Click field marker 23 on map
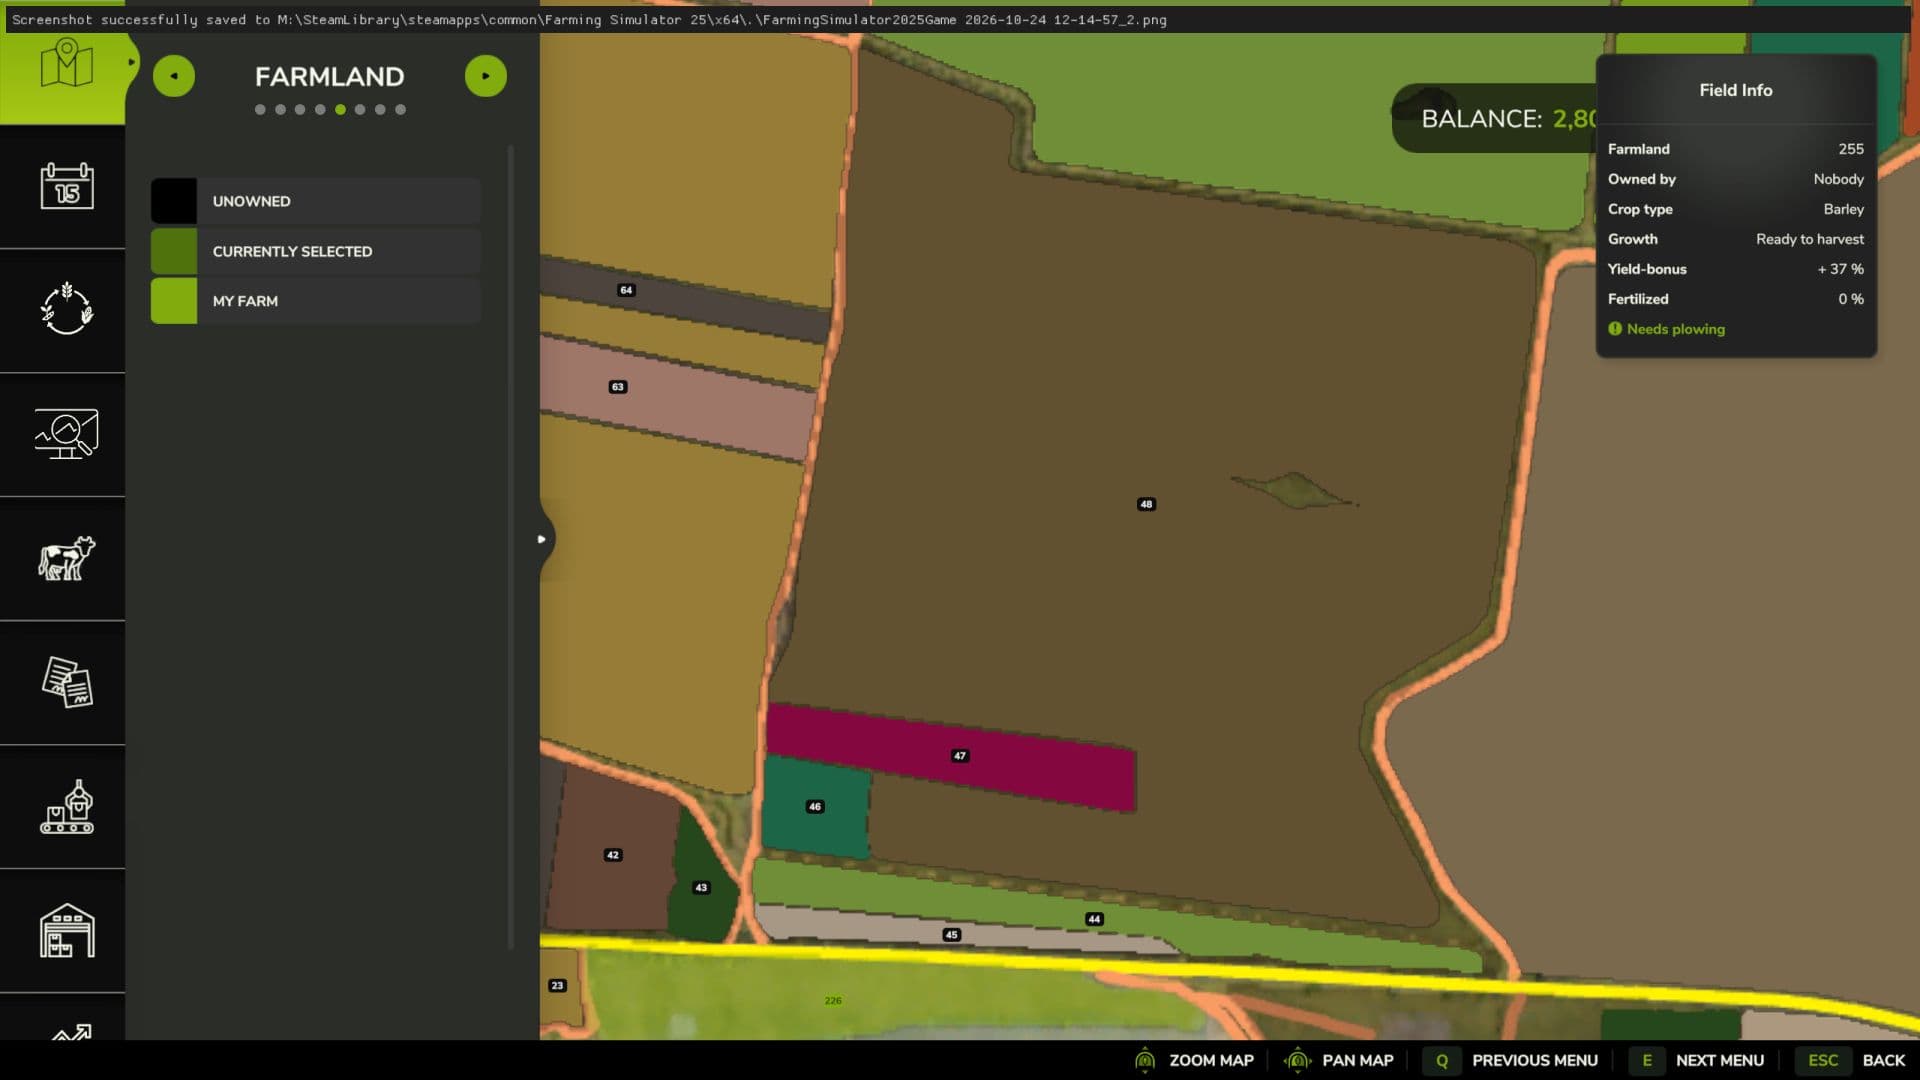This screenshot has width=1920, height=1080. click(557, 985)
